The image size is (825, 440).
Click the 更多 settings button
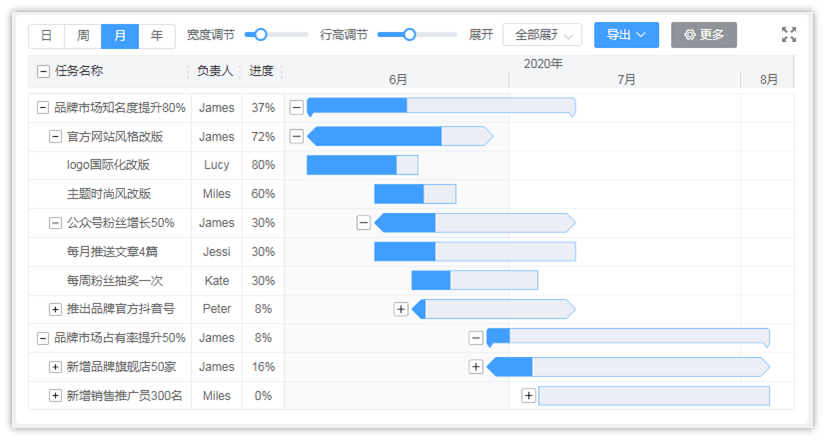coord(703,35)
